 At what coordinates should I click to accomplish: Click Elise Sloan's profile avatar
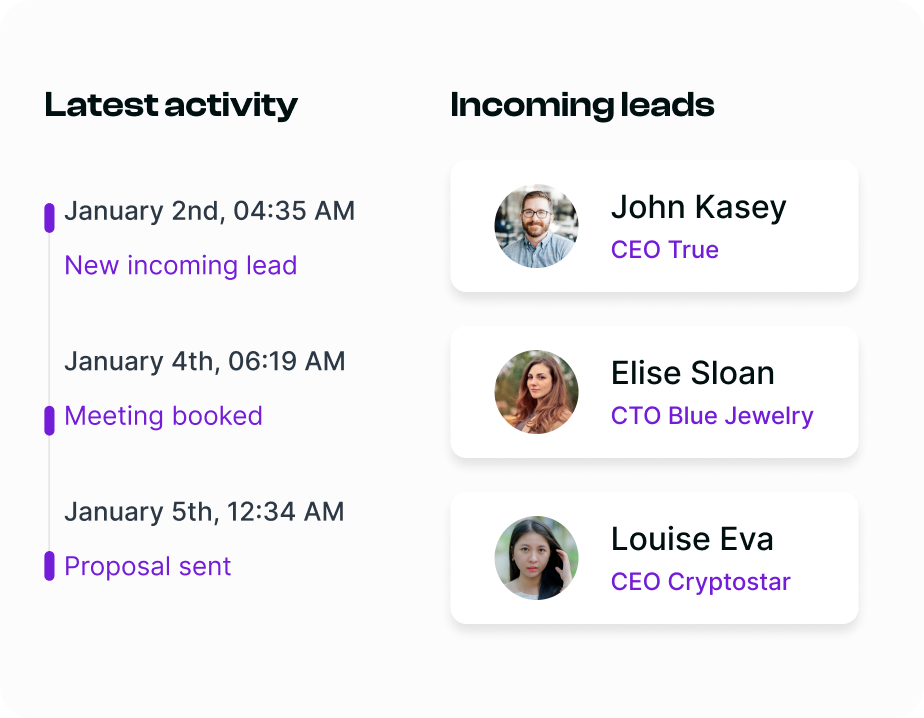pos(536,392)
